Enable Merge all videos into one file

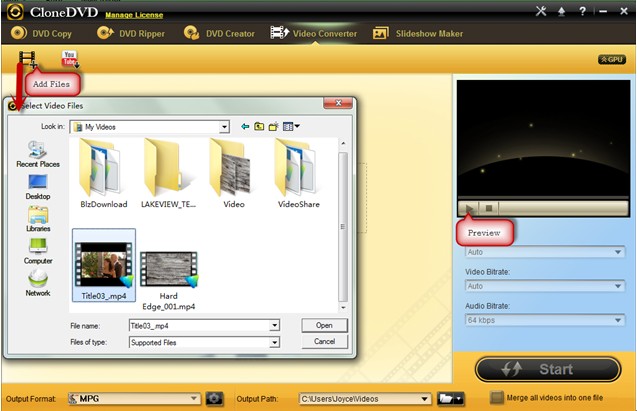(x=496, y=398)
